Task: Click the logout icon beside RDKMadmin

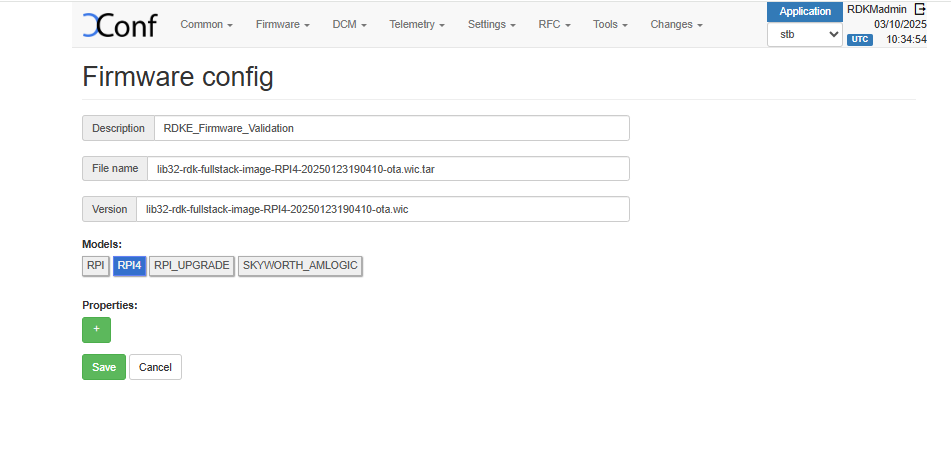Action: click(x=921, y=9)
